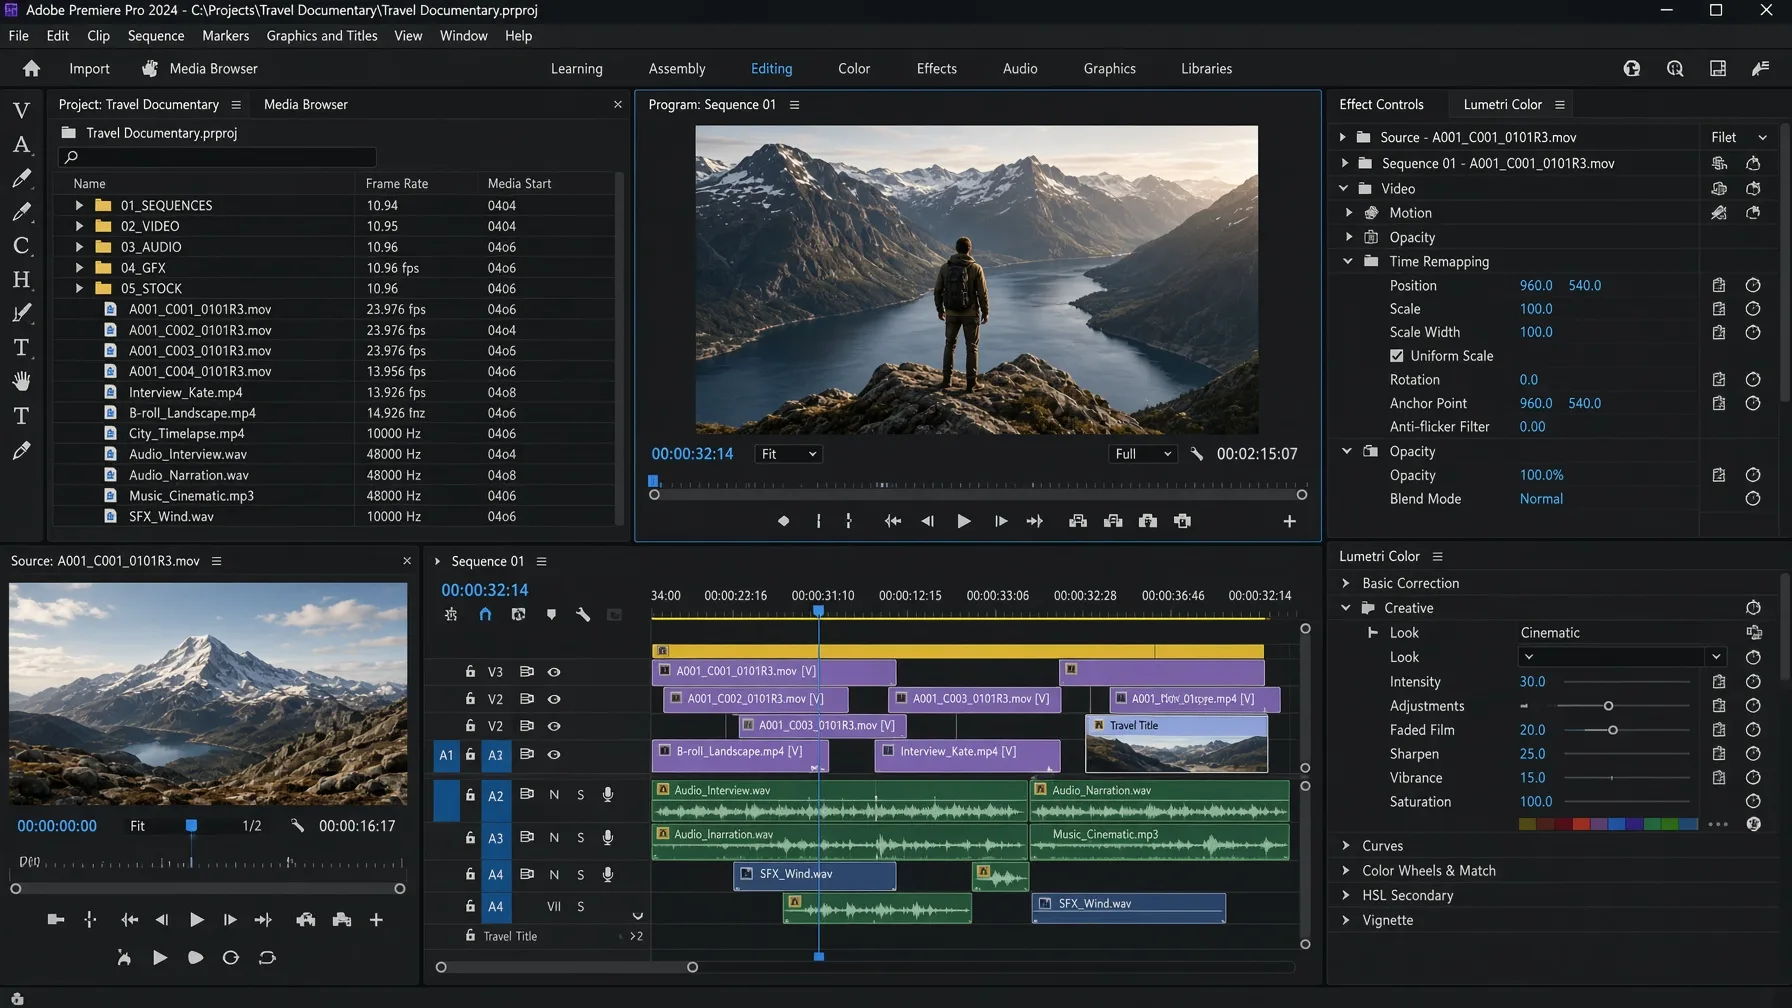The width and height of the screenshot is (1792, 1008).
Task: Click the Export Frame camera icon
Action: (x=1147, y=521)
